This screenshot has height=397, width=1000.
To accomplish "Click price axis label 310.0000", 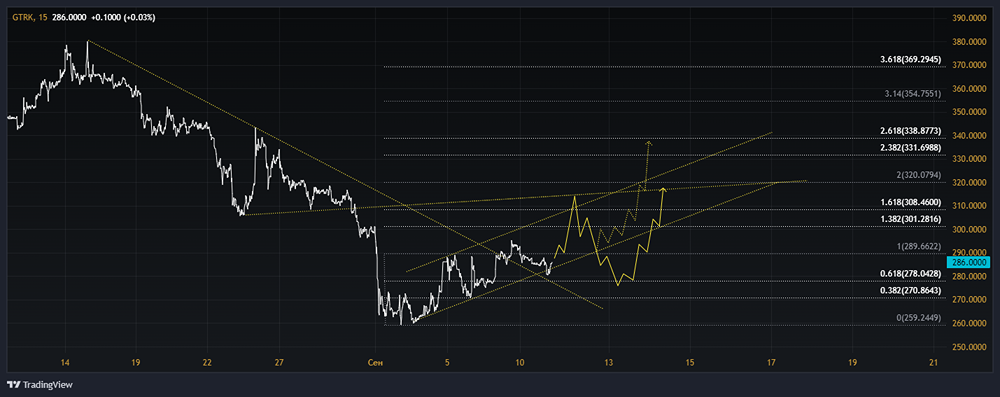I will [969, 206].
